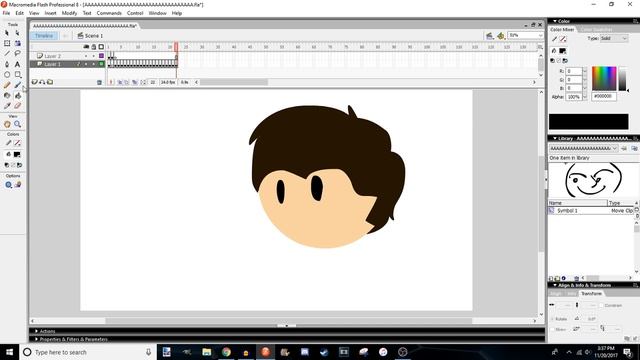The height and width of the screenshot is (360, 640).
Task: Click the Add Motion Guide icon
Action: point(42,82)
